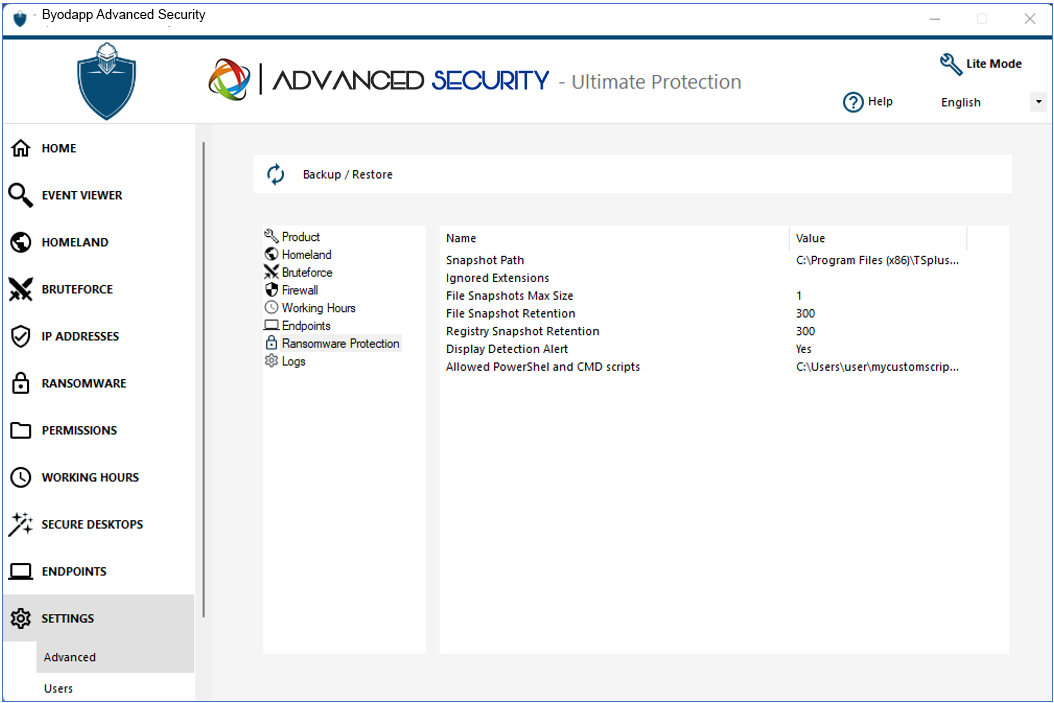Click the Home house icon
The height and width of the screenshot is (703, 1054).
[x=21, y=148]
